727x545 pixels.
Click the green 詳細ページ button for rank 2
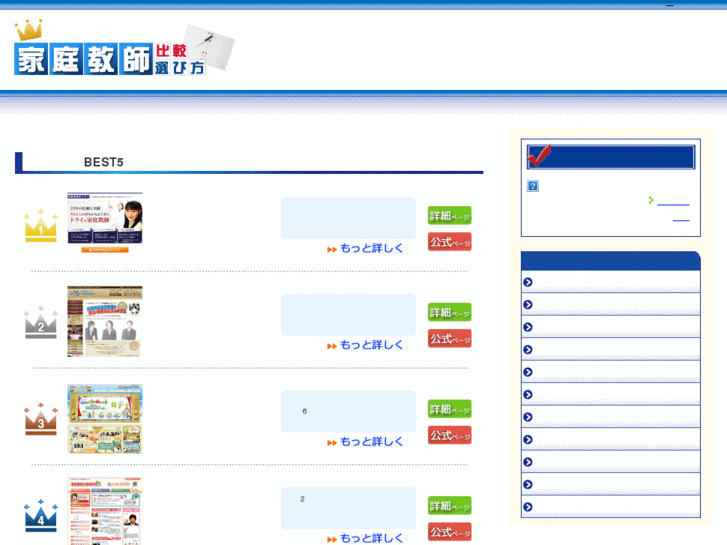coord(449,312)
